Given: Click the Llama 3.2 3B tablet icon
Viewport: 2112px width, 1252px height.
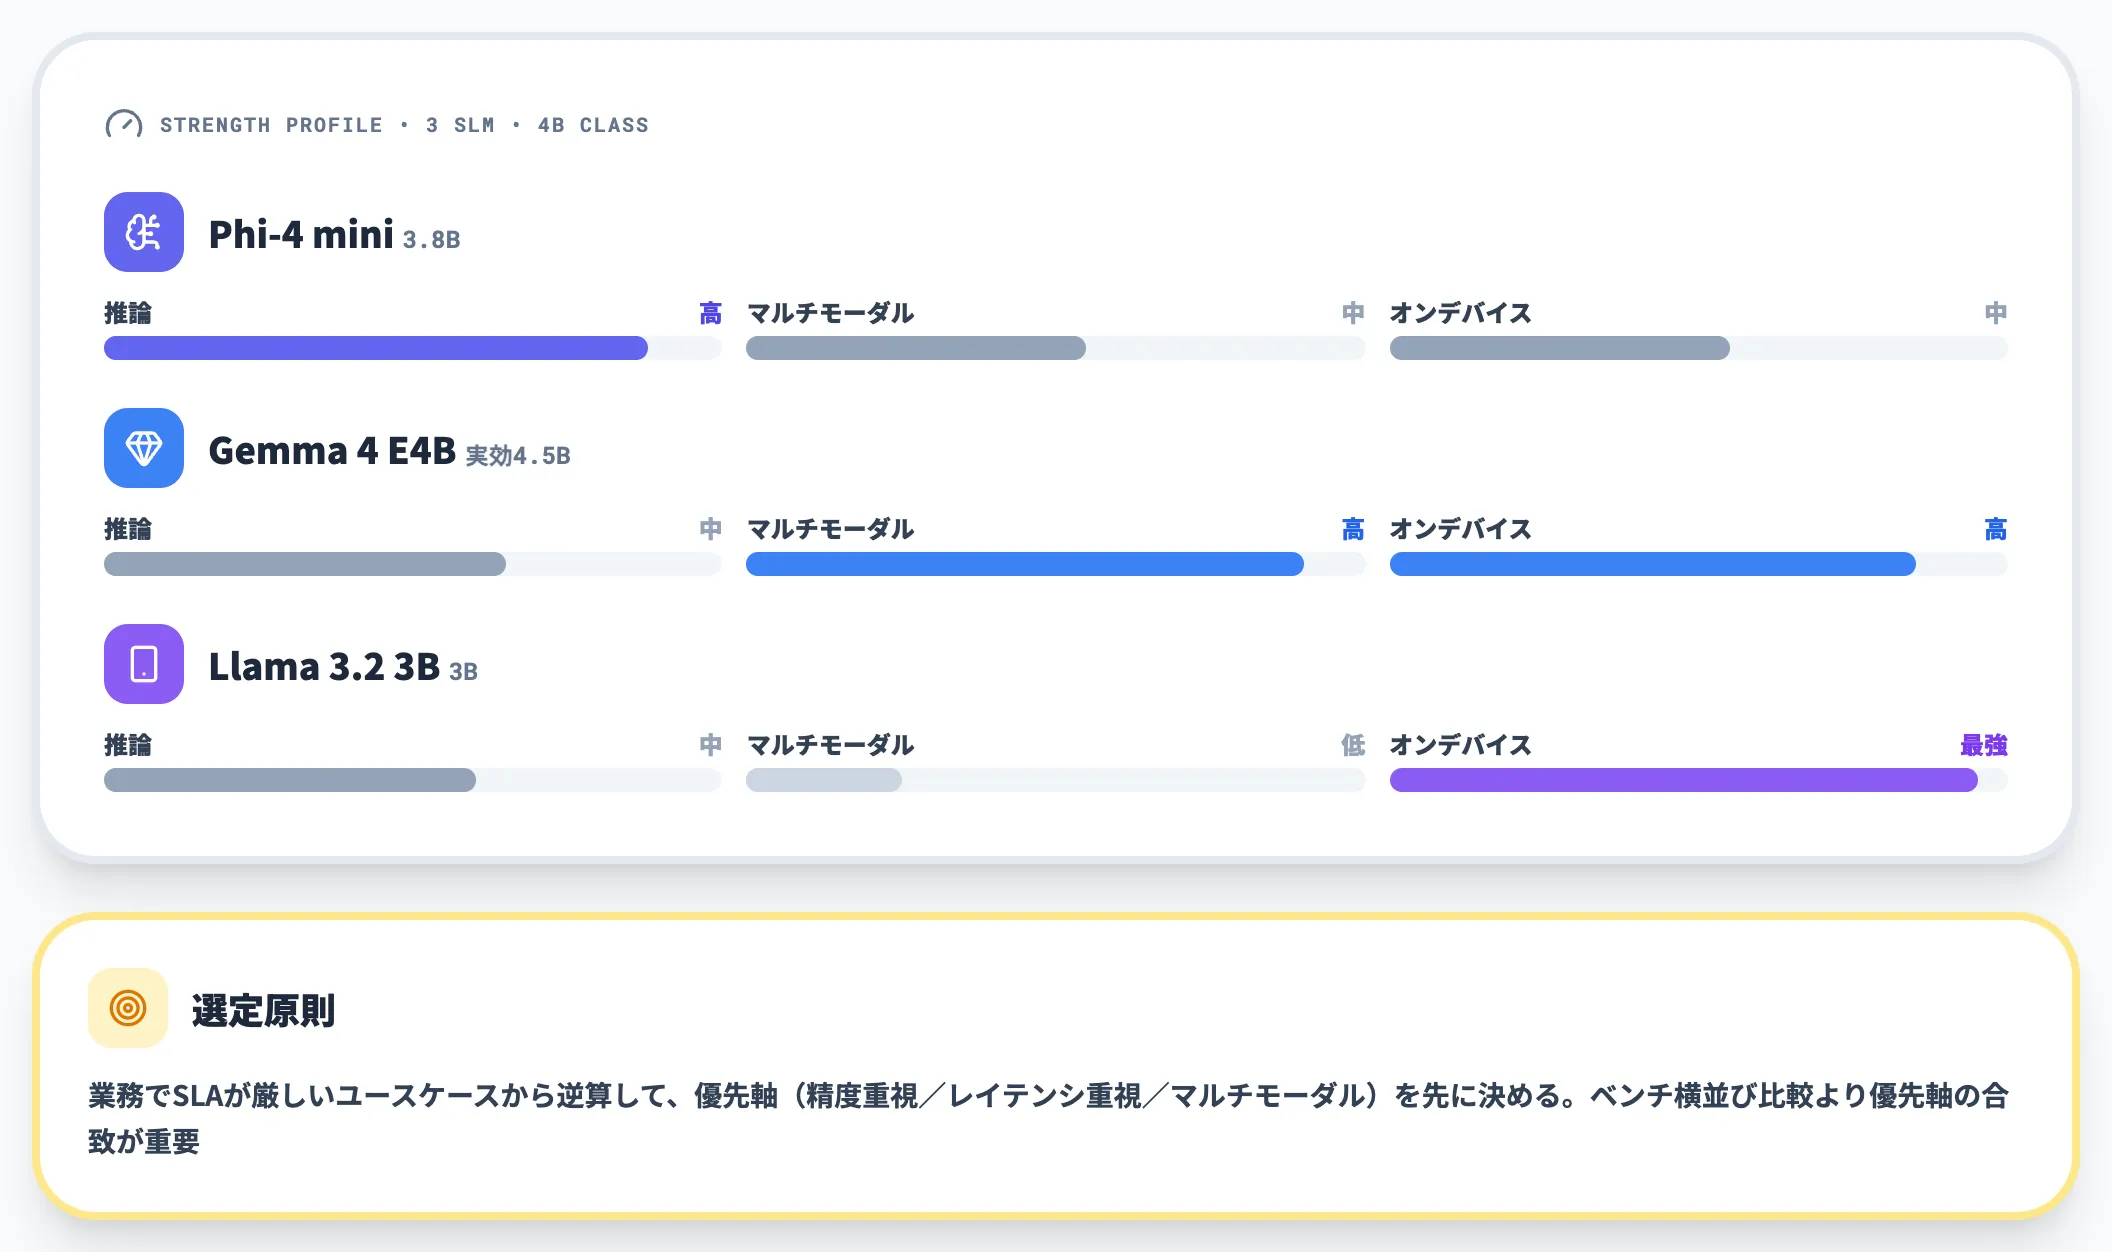Looking at the screenshot, I should pos(144,664).
